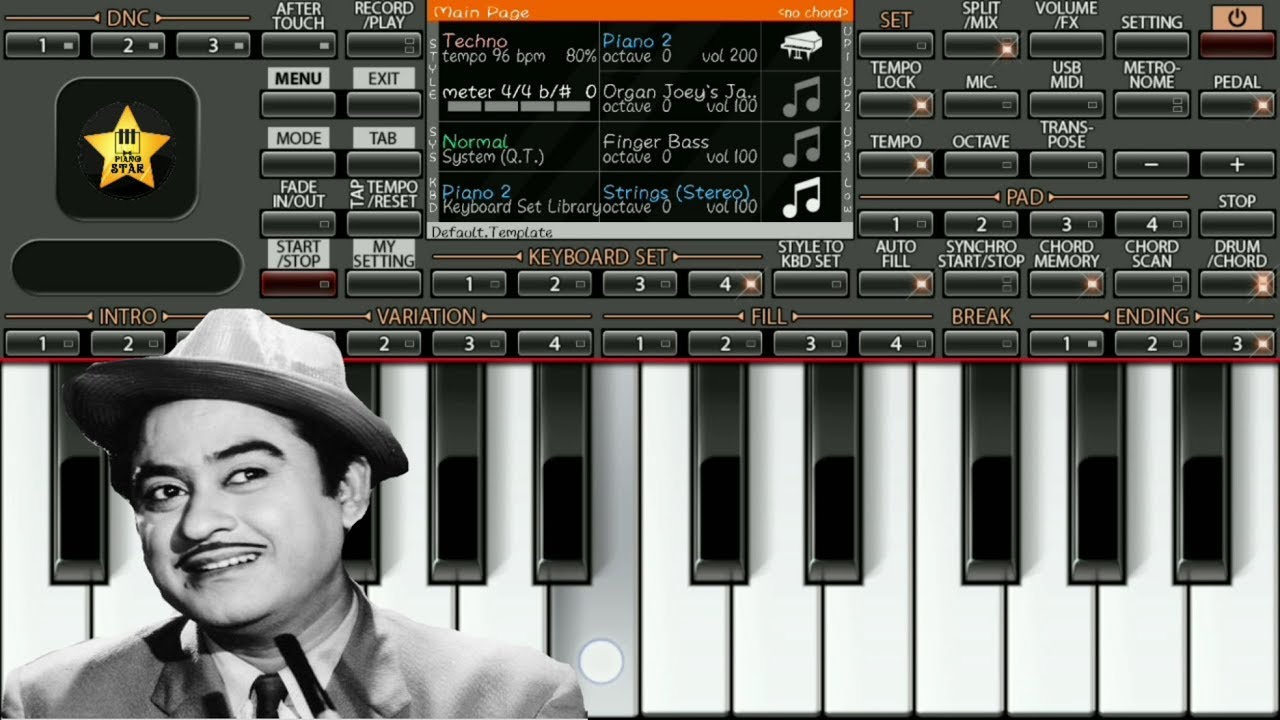
Task: Select Ending 3
Action: pos(1237,343)
